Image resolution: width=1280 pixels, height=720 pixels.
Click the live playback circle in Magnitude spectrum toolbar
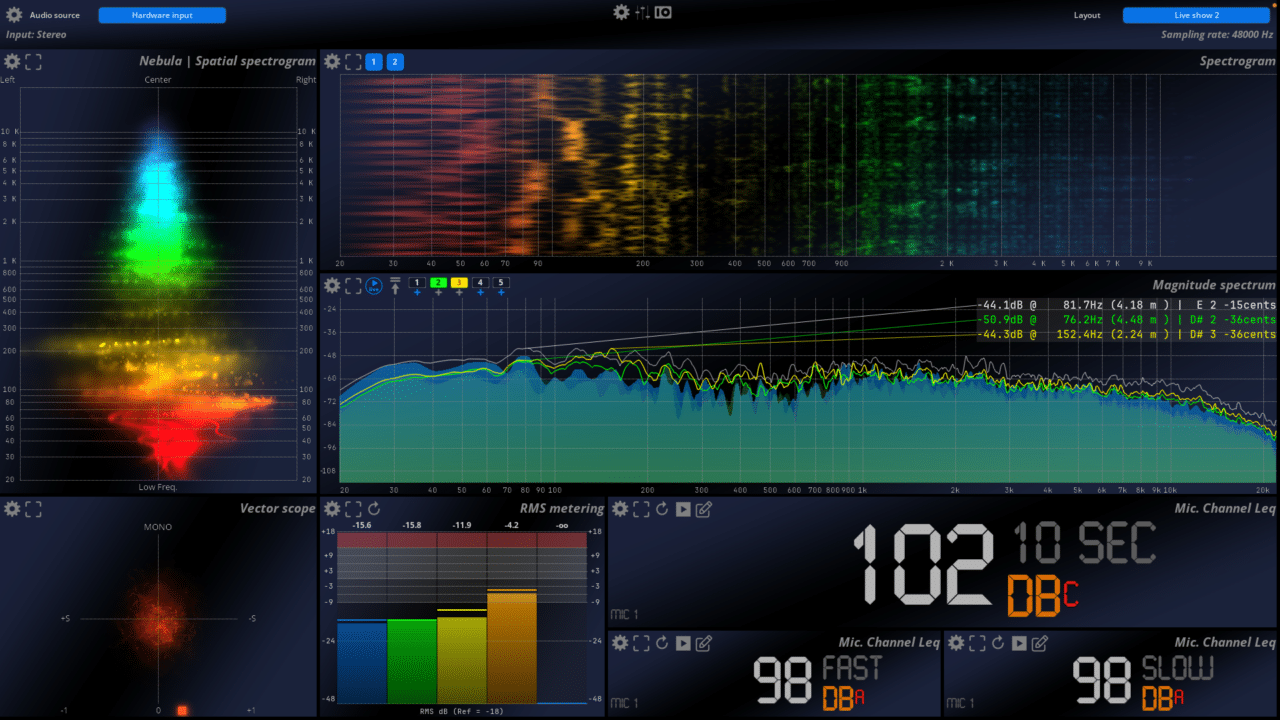pos(374,285)
